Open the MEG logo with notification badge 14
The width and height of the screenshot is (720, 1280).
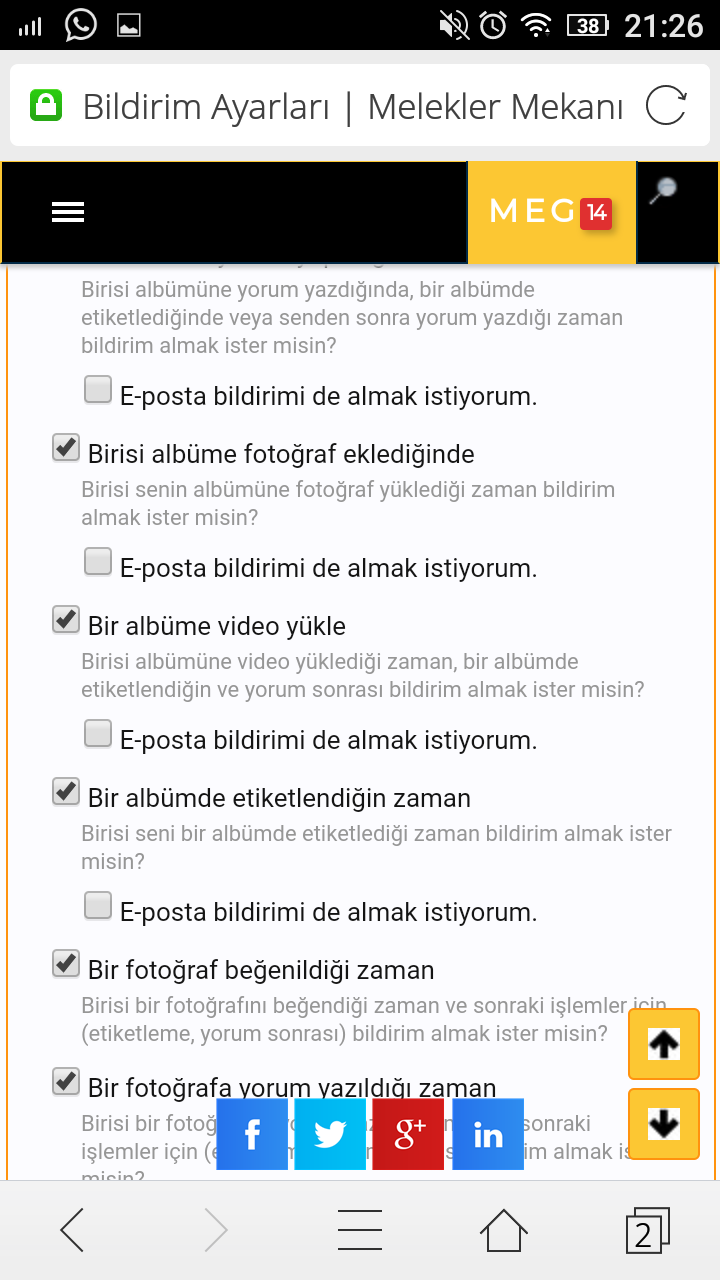(x=552, y=211)
